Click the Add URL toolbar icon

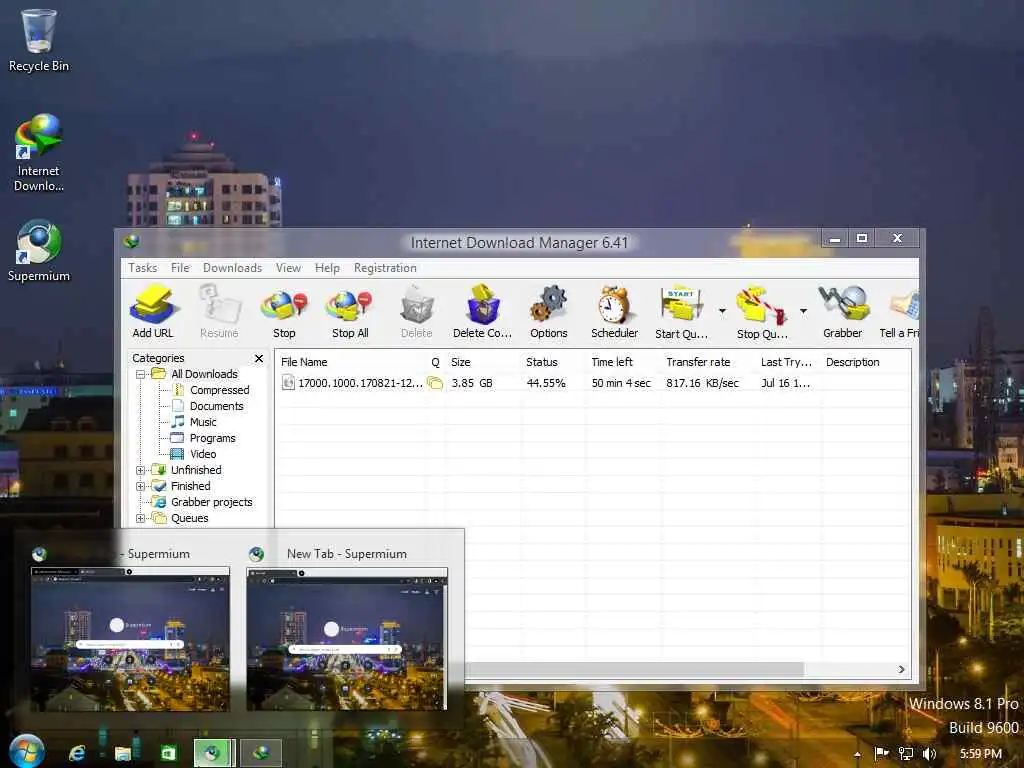point(153,312)
